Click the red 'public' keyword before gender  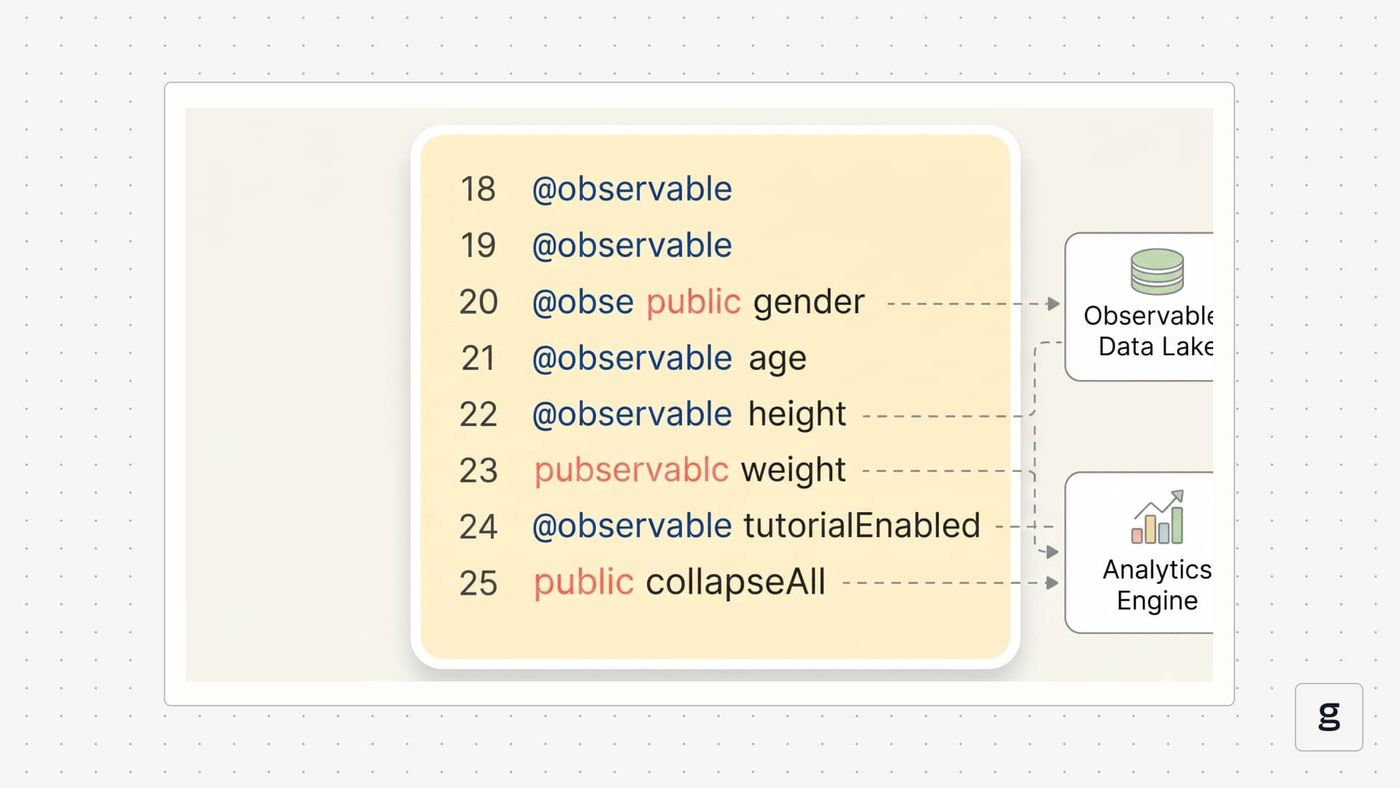[693, 302]
